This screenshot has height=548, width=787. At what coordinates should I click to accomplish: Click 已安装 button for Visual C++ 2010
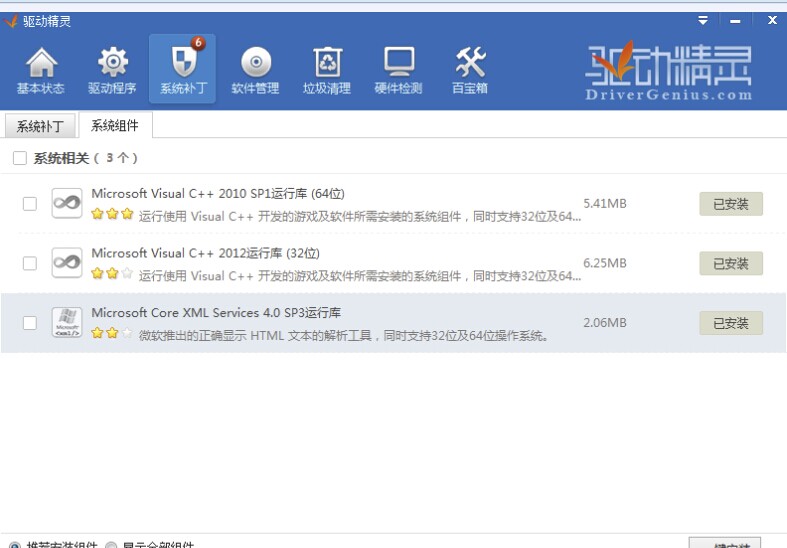pyautogui.click(x=731, y=204)
